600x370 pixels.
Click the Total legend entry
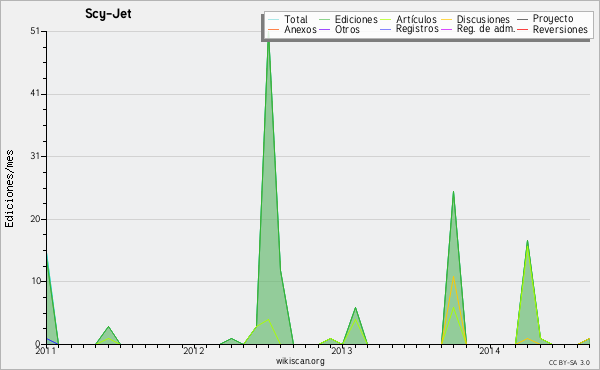pos(289,19)
